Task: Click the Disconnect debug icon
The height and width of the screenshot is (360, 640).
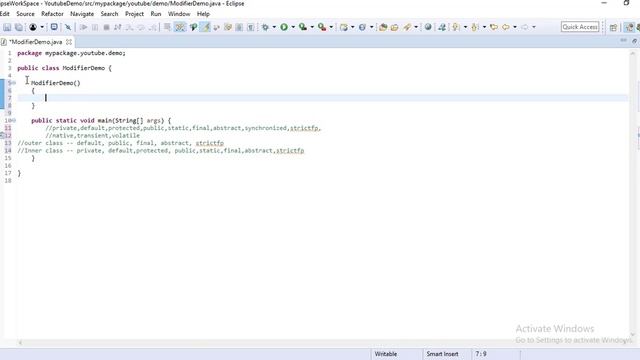Action: (118, 27)
